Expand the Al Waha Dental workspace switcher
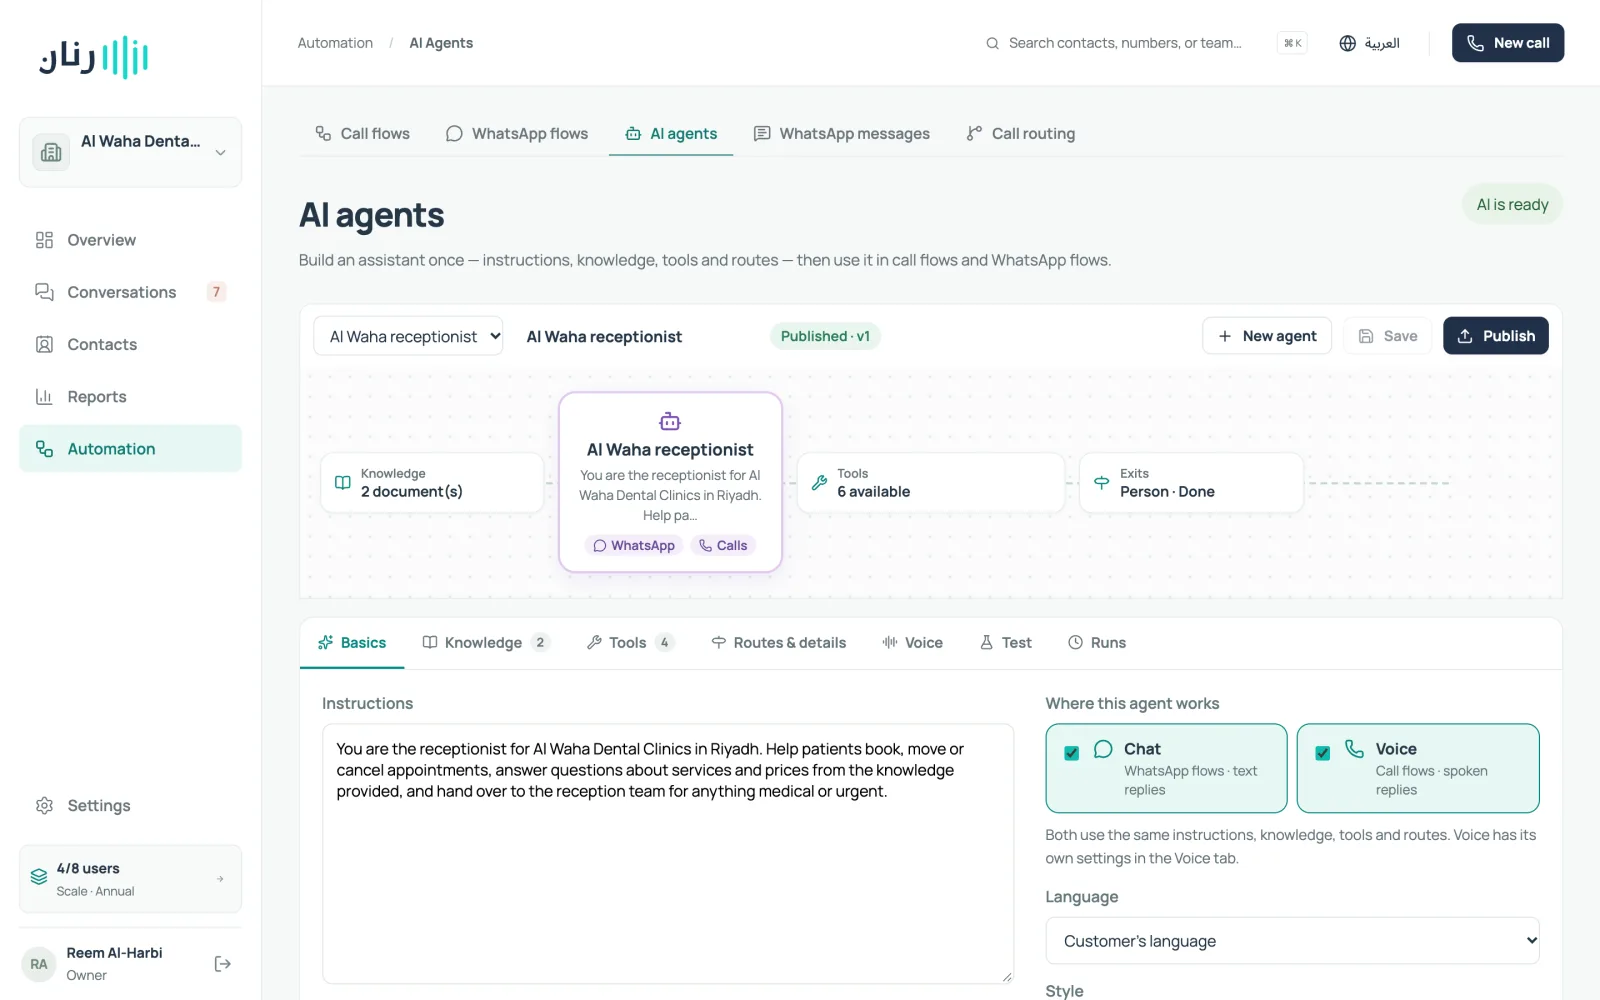This screenshot has height=1000, width=1600. coord(130,152)
